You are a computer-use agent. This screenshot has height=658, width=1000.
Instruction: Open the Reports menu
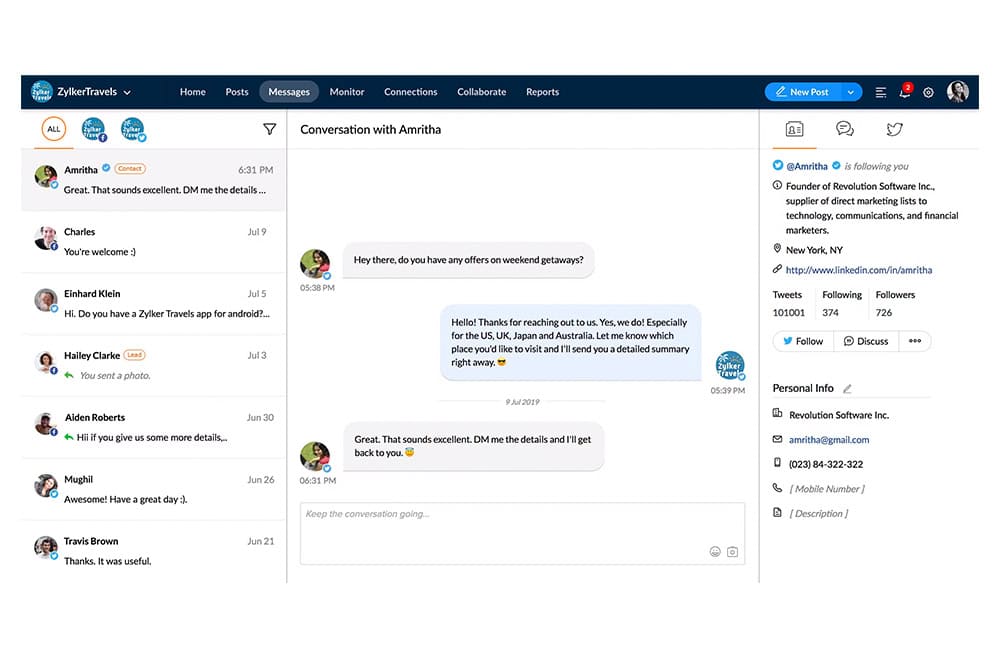(x=543, y=92)
